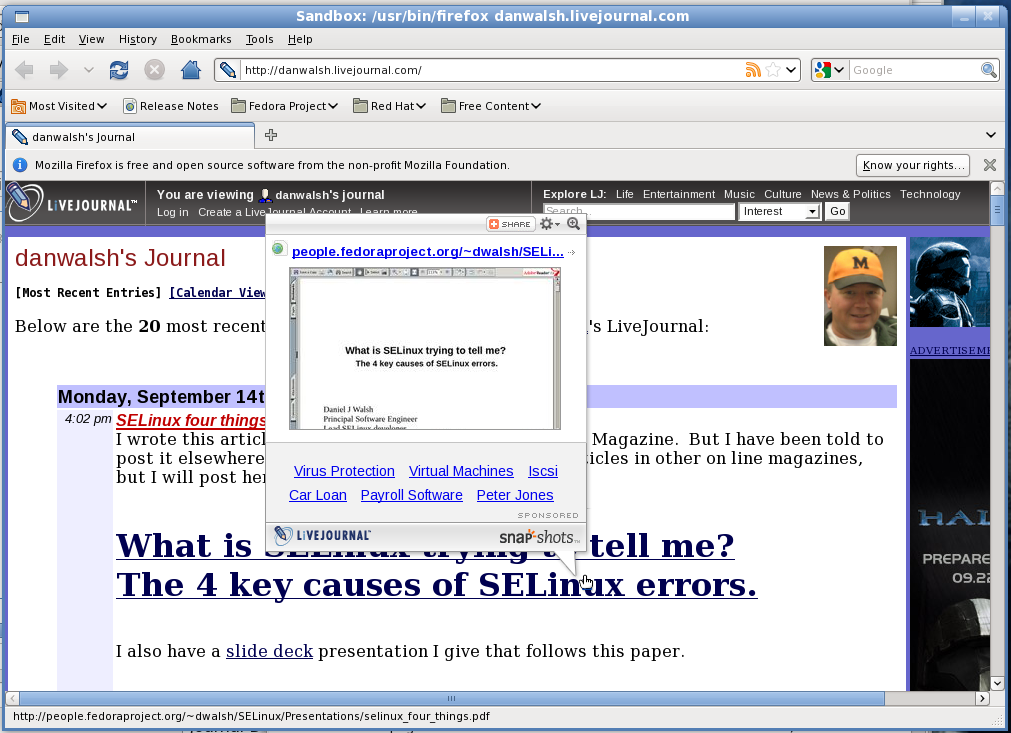The image size is (1011, 733).
Task: Reload the current page
Action: (119, 70)
